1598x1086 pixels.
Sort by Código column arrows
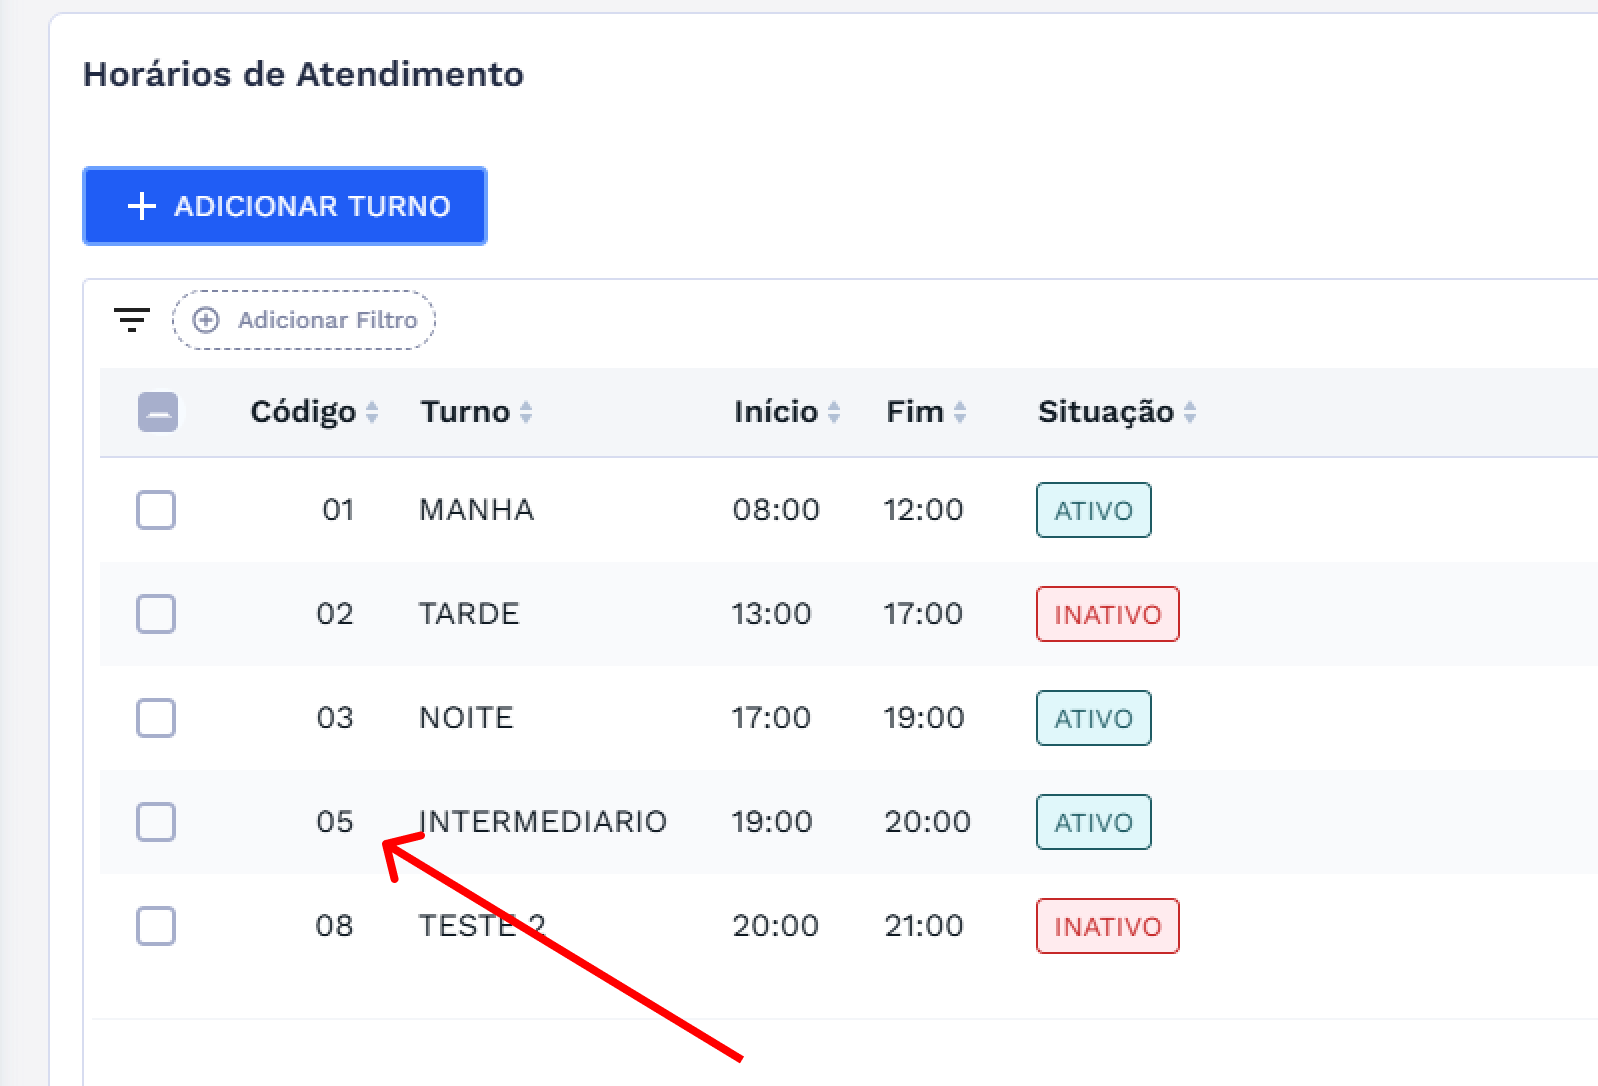point(372,412)
